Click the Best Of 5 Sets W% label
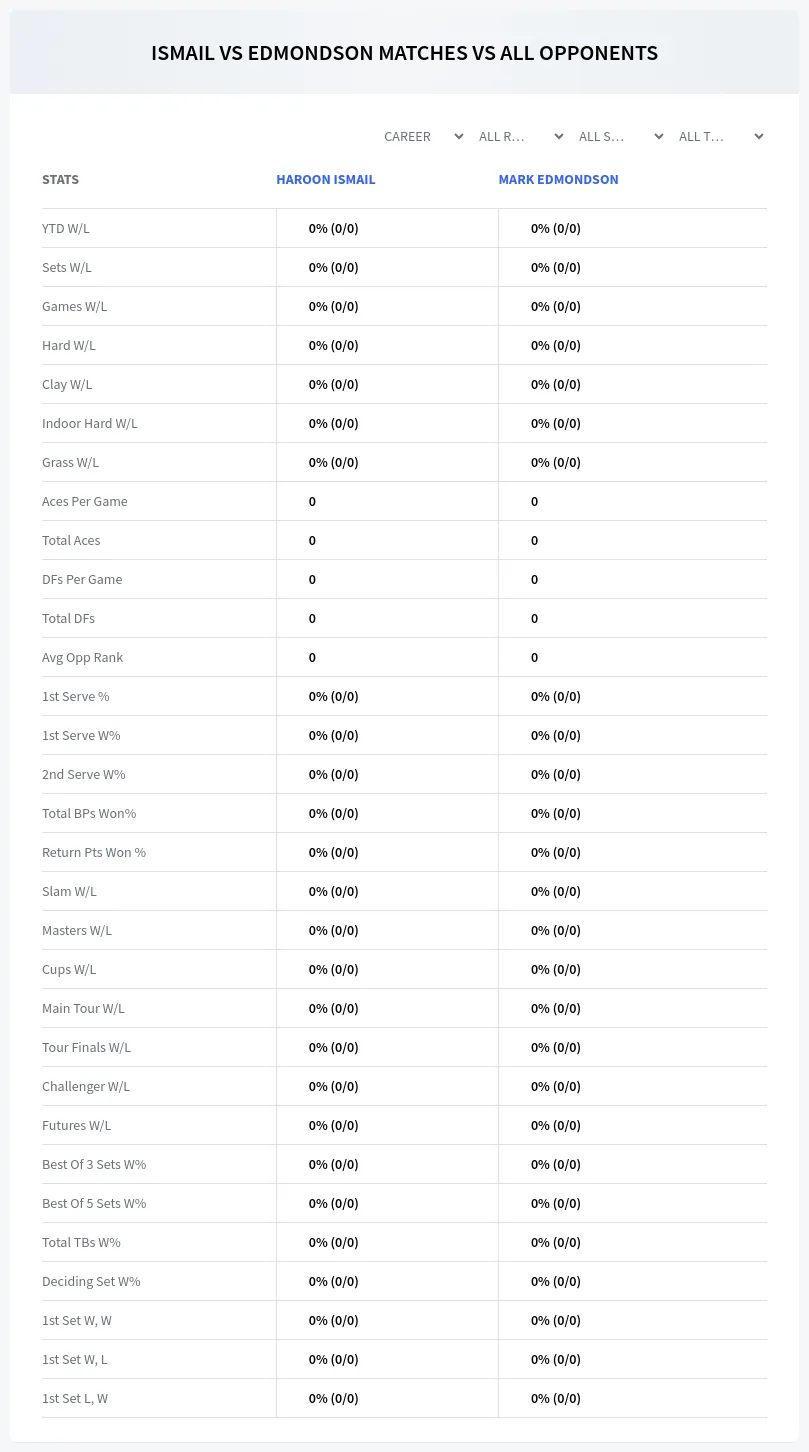809x1452 pixels. [x=94, y=1203]
